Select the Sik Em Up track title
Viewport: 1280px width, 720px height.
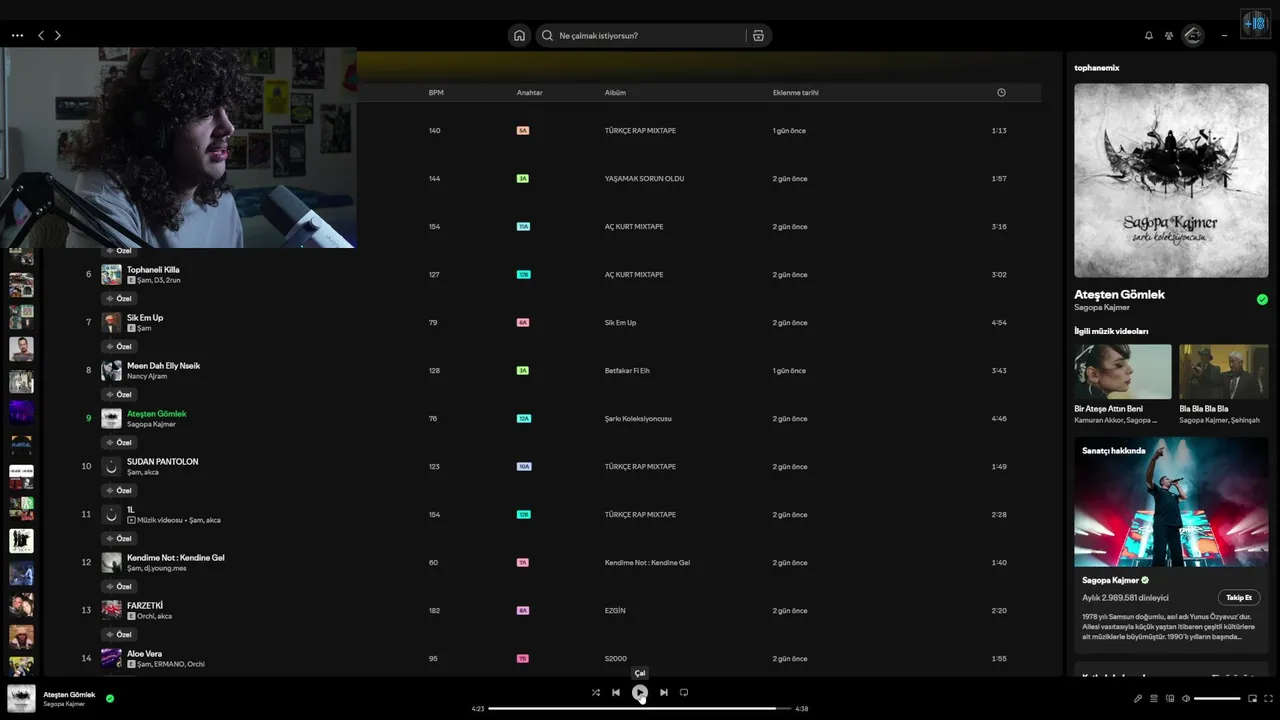pos(145,317)
